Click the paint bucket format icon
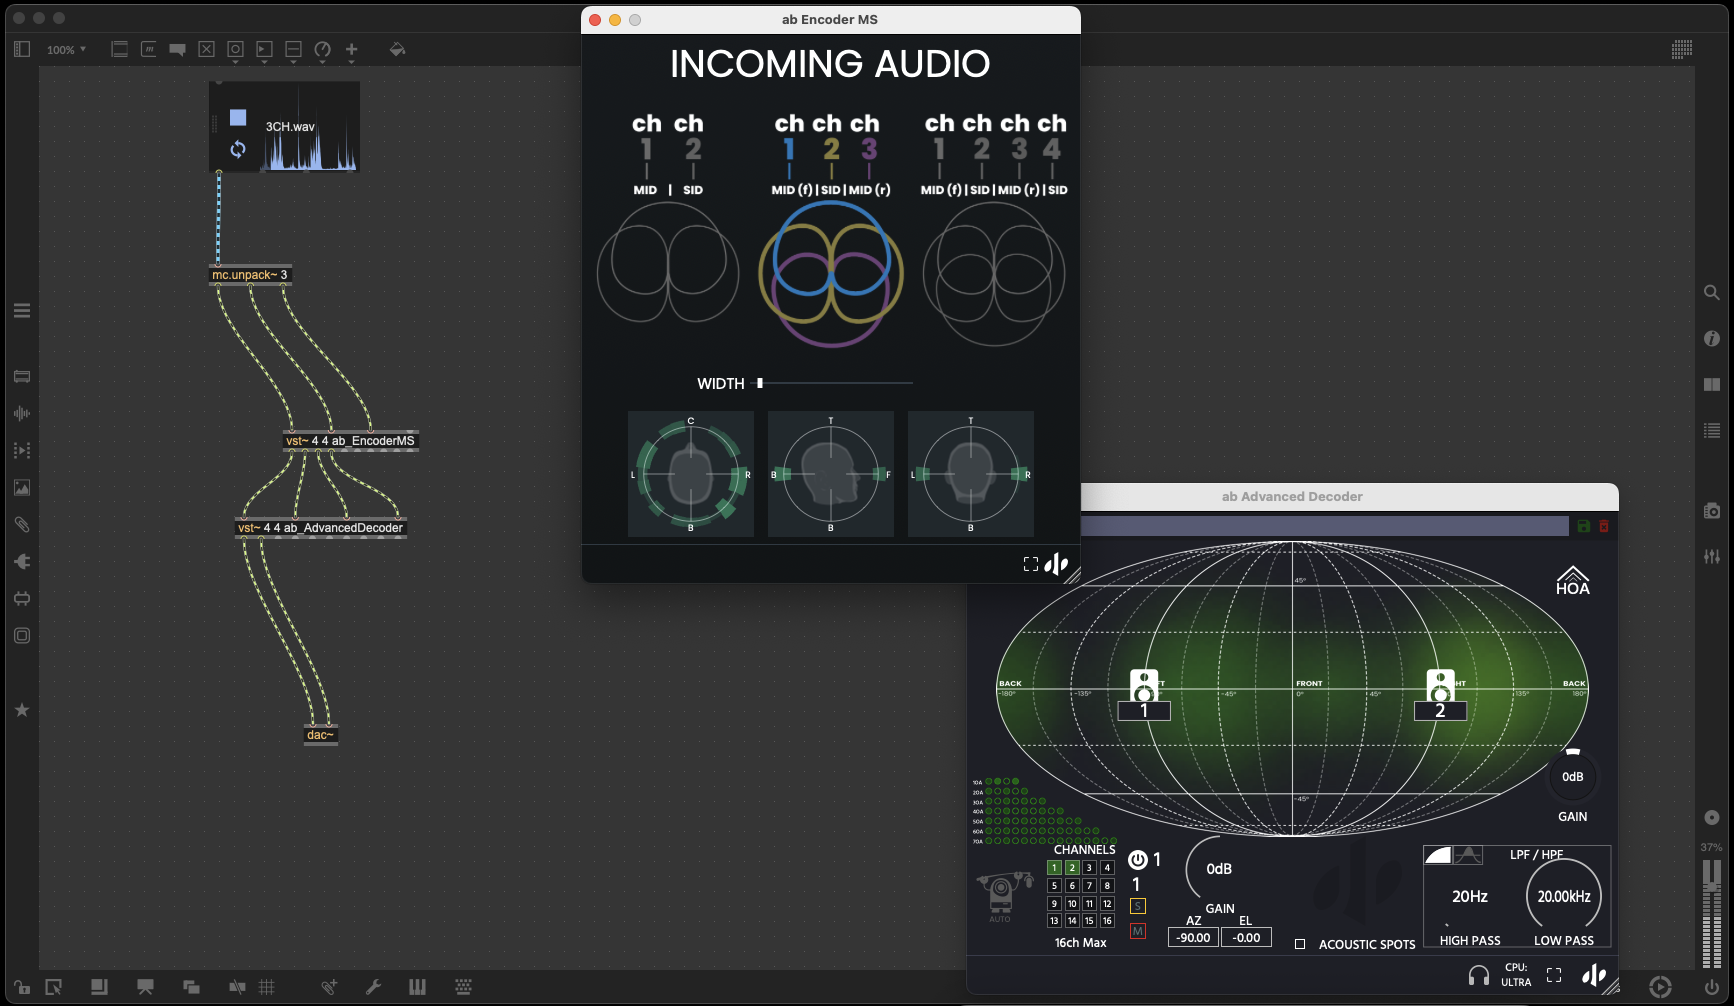The image size is (1734, 1006). 397,49
